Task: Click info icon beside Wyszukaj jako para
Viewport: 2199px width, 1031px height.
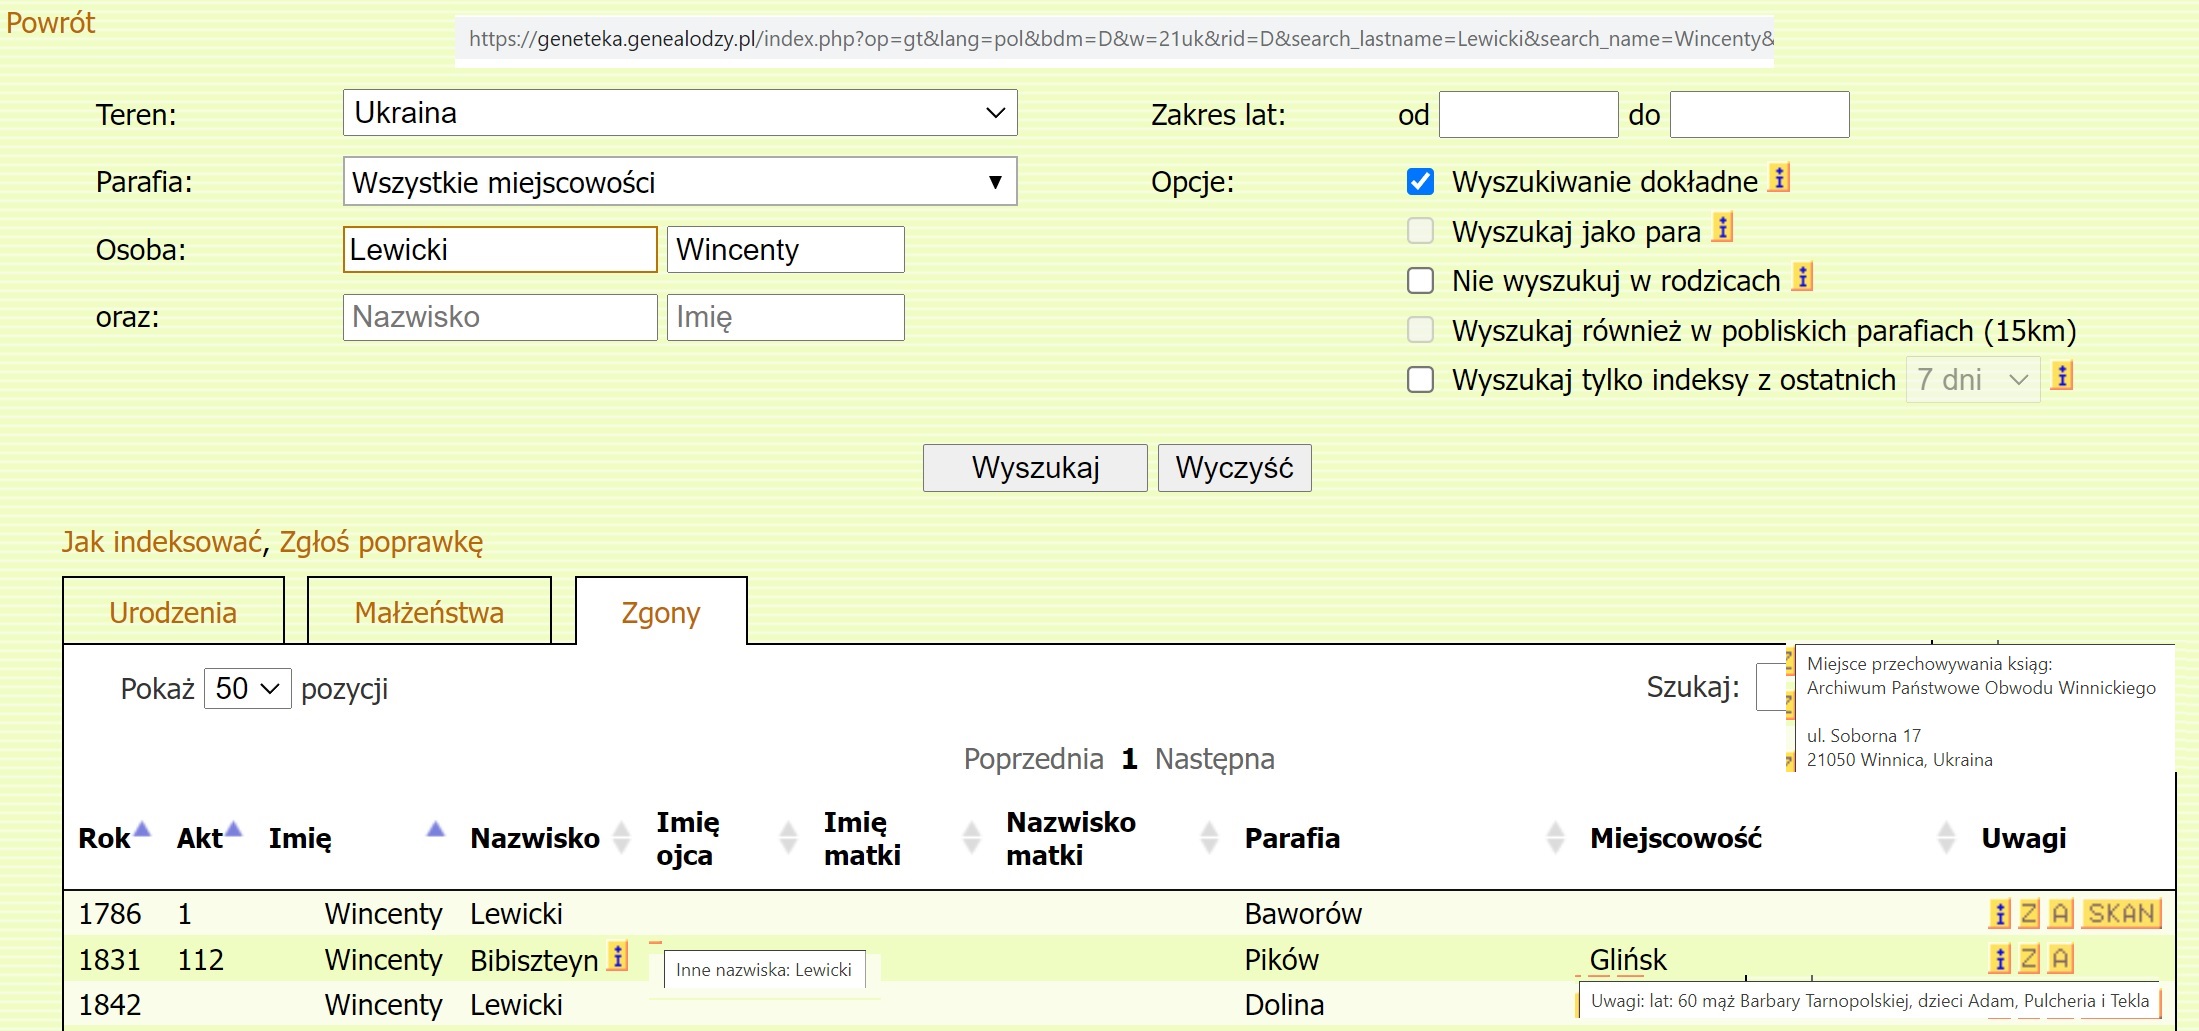Action: point(1722,229)
